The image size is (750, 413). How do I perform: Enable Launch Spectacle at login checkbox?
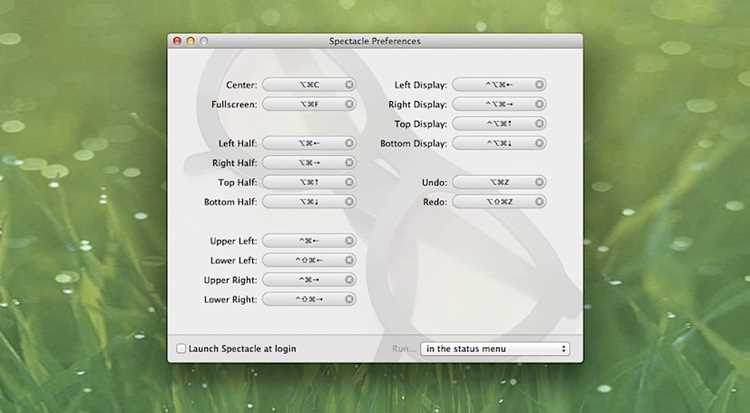point(181,348)
